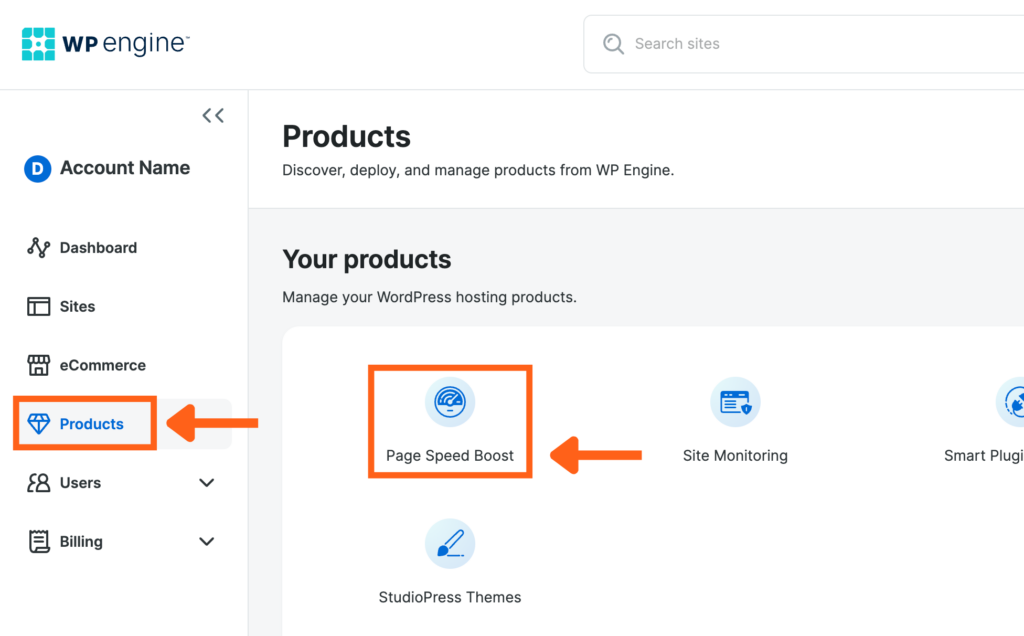This screenshot has width=1024, height=636.
Task: Click the Page Speed Boost label
Action: pyautogui.click(x=450, y=455)
